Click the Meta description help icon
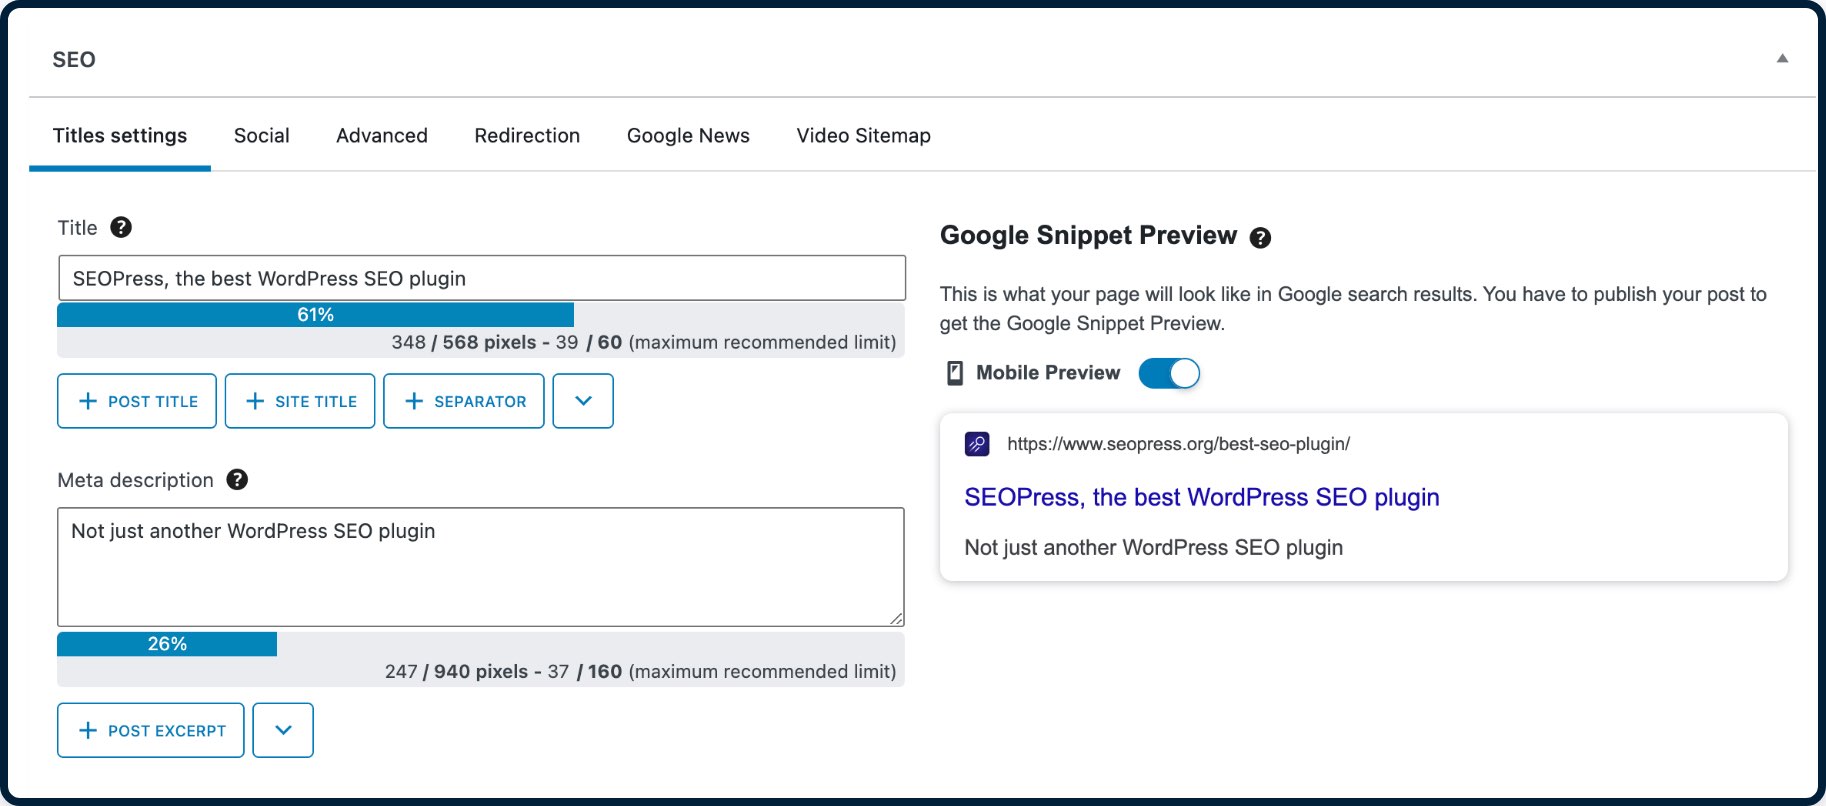Image resolution: width=1826 pixels, height=806 pixels. pos(237,479)
